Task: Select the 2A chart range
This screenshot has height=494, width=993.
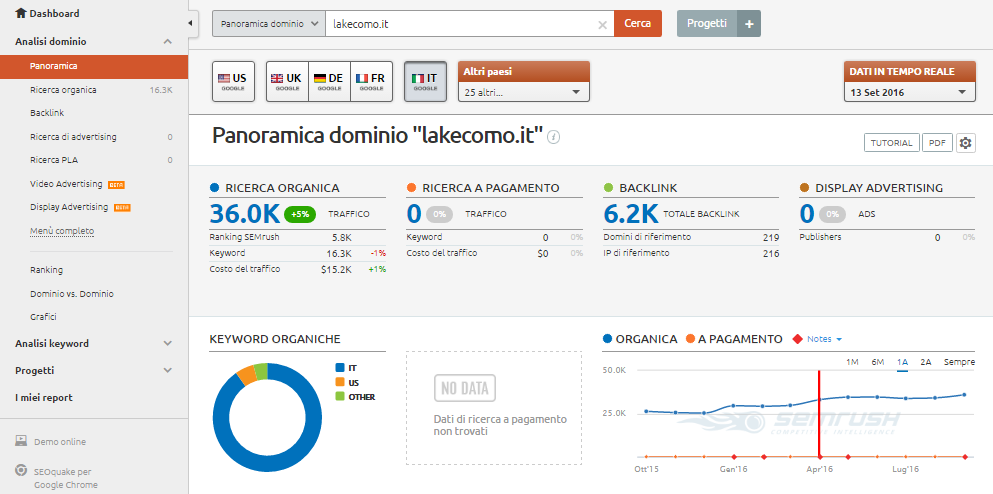Action: 926,362
